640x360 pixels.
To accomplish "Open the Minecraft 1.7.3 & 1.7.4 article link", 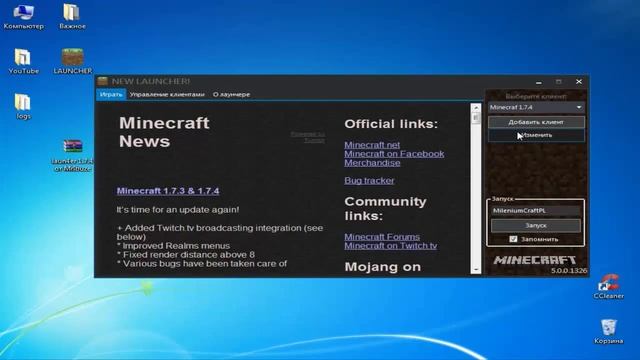I will click(x=168, y=191).
